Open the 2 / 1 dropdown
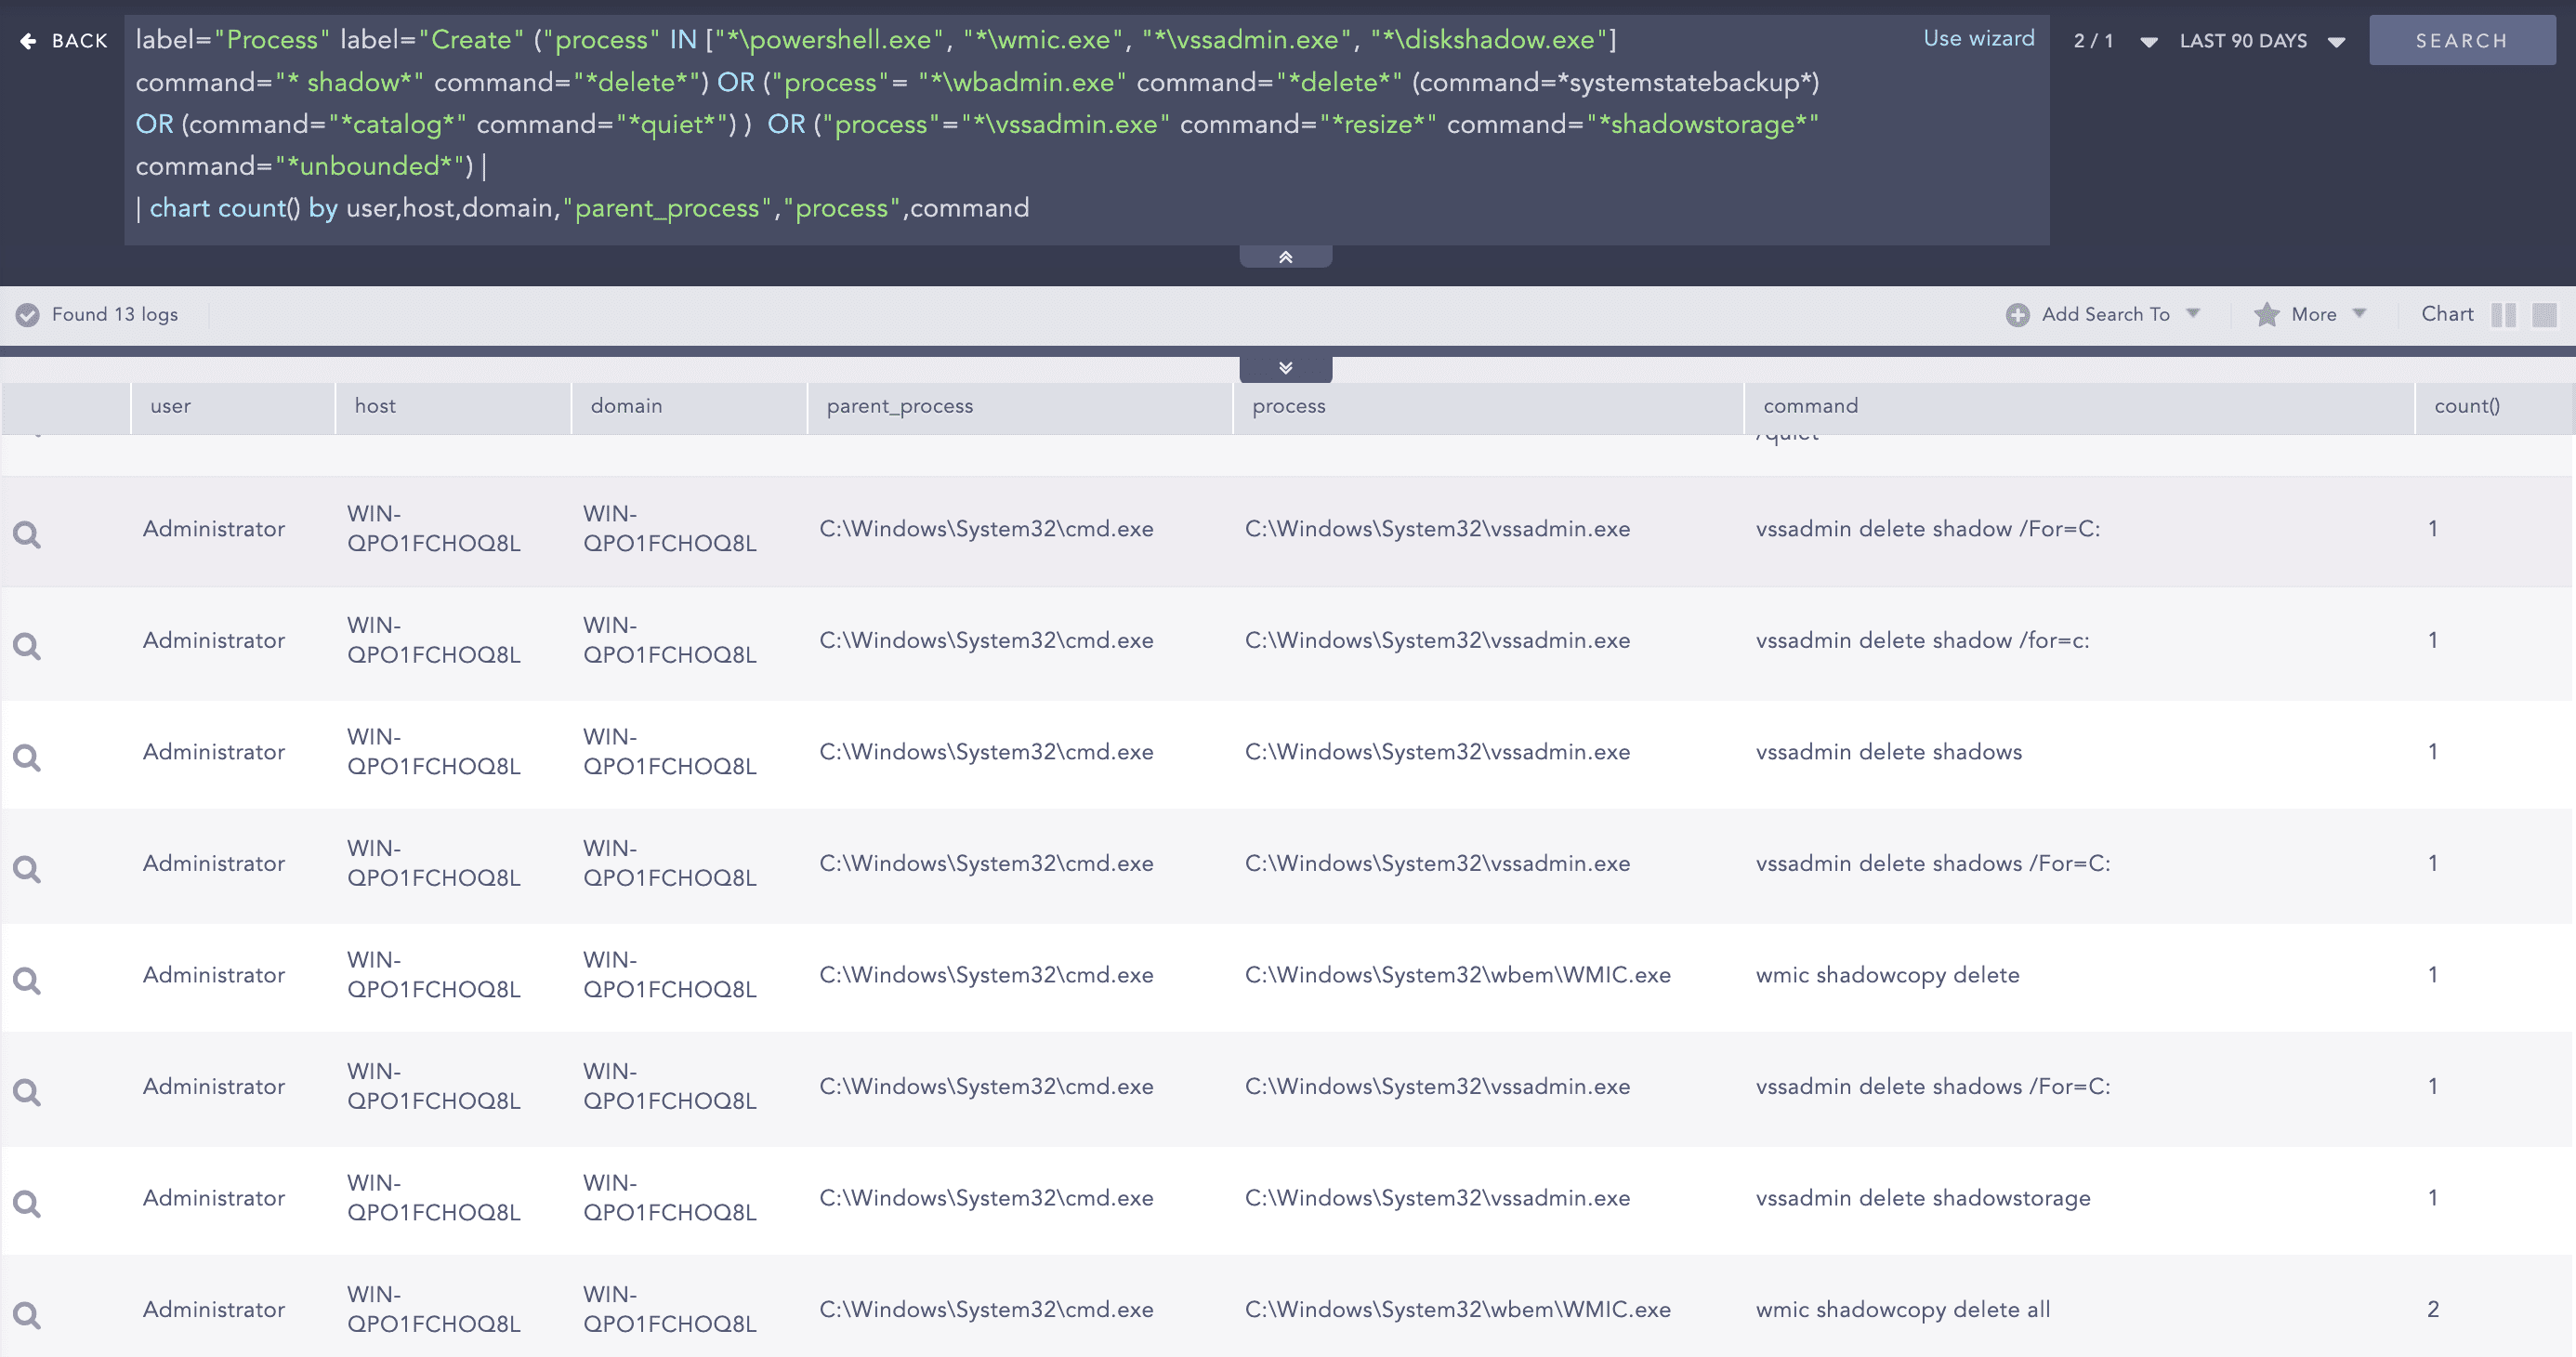 [2114, 41]
